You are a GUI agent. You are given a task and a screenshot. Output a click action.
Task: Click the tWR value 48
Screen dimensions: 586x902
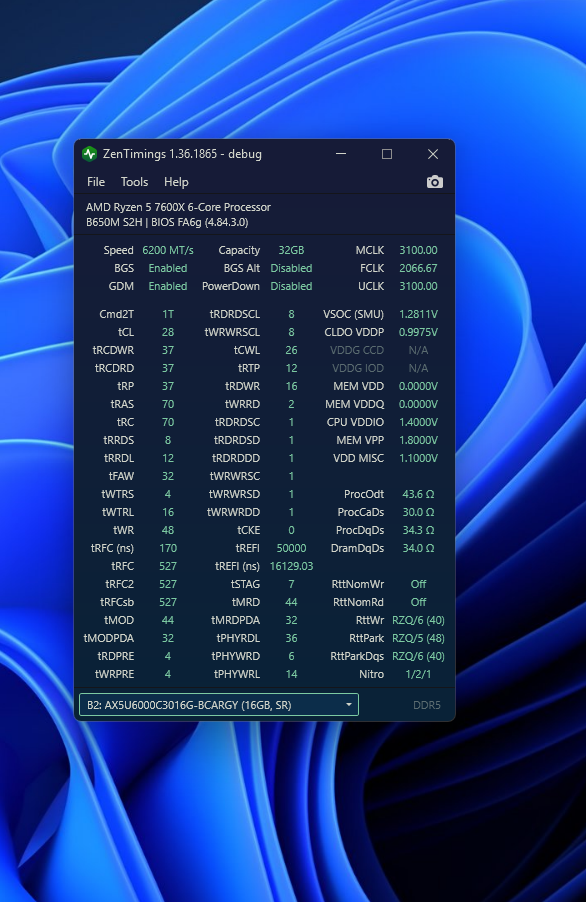[x=168, y=530]
